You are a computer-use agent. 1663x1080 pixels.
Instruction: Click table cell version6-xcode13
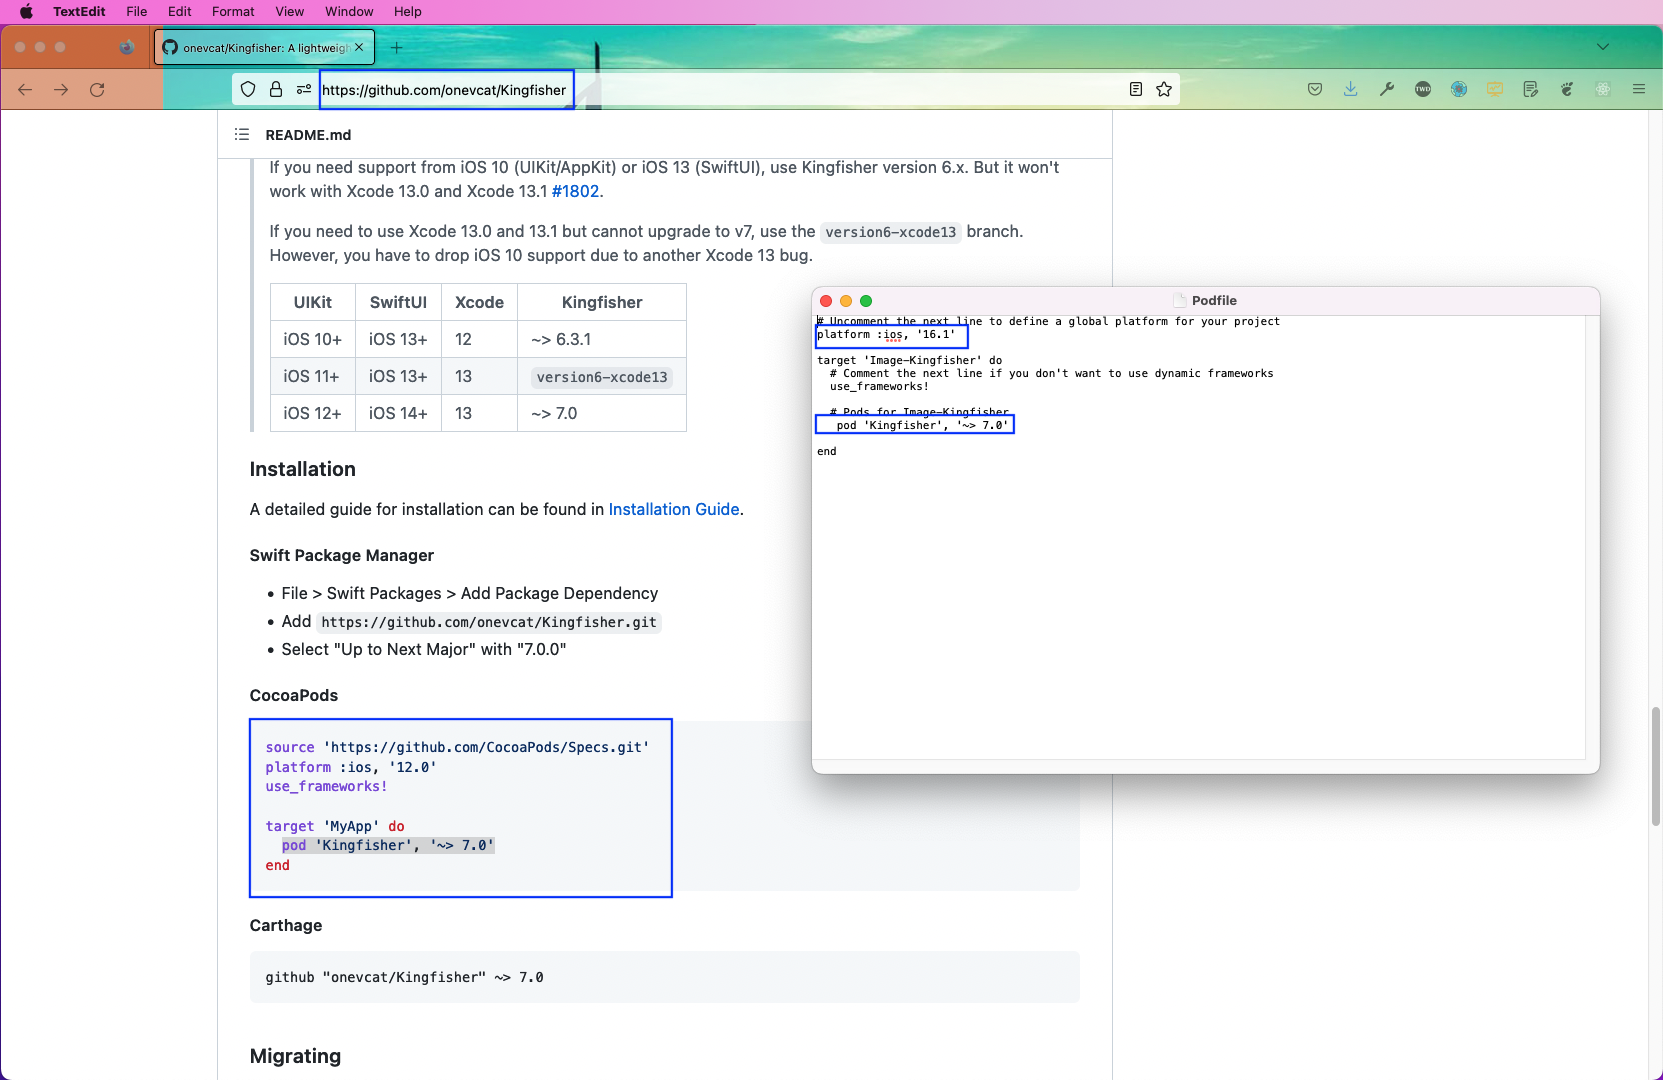click(601, 377)
